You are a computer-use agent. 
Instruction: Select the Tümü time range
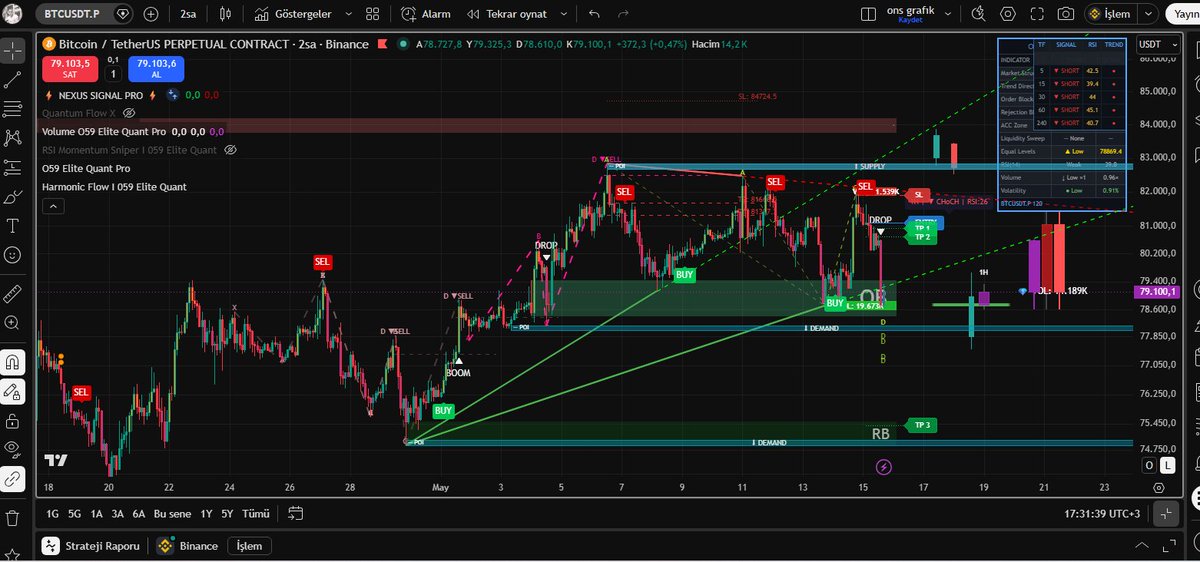257,513
